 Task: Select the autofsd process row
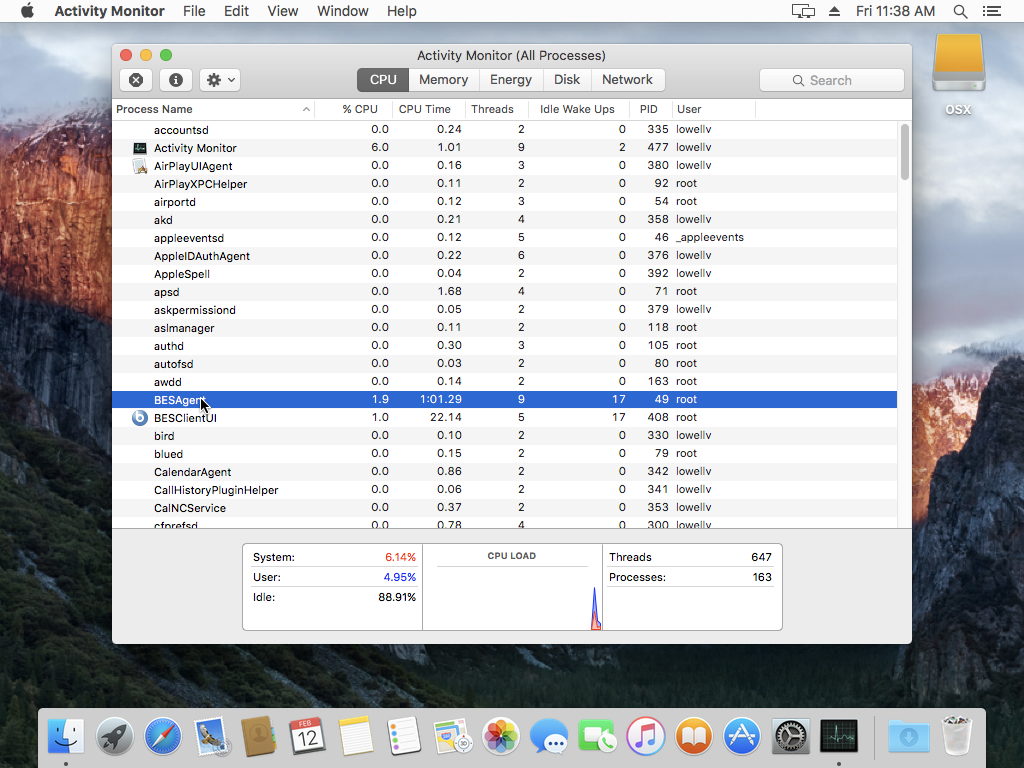tap(504, 363)
